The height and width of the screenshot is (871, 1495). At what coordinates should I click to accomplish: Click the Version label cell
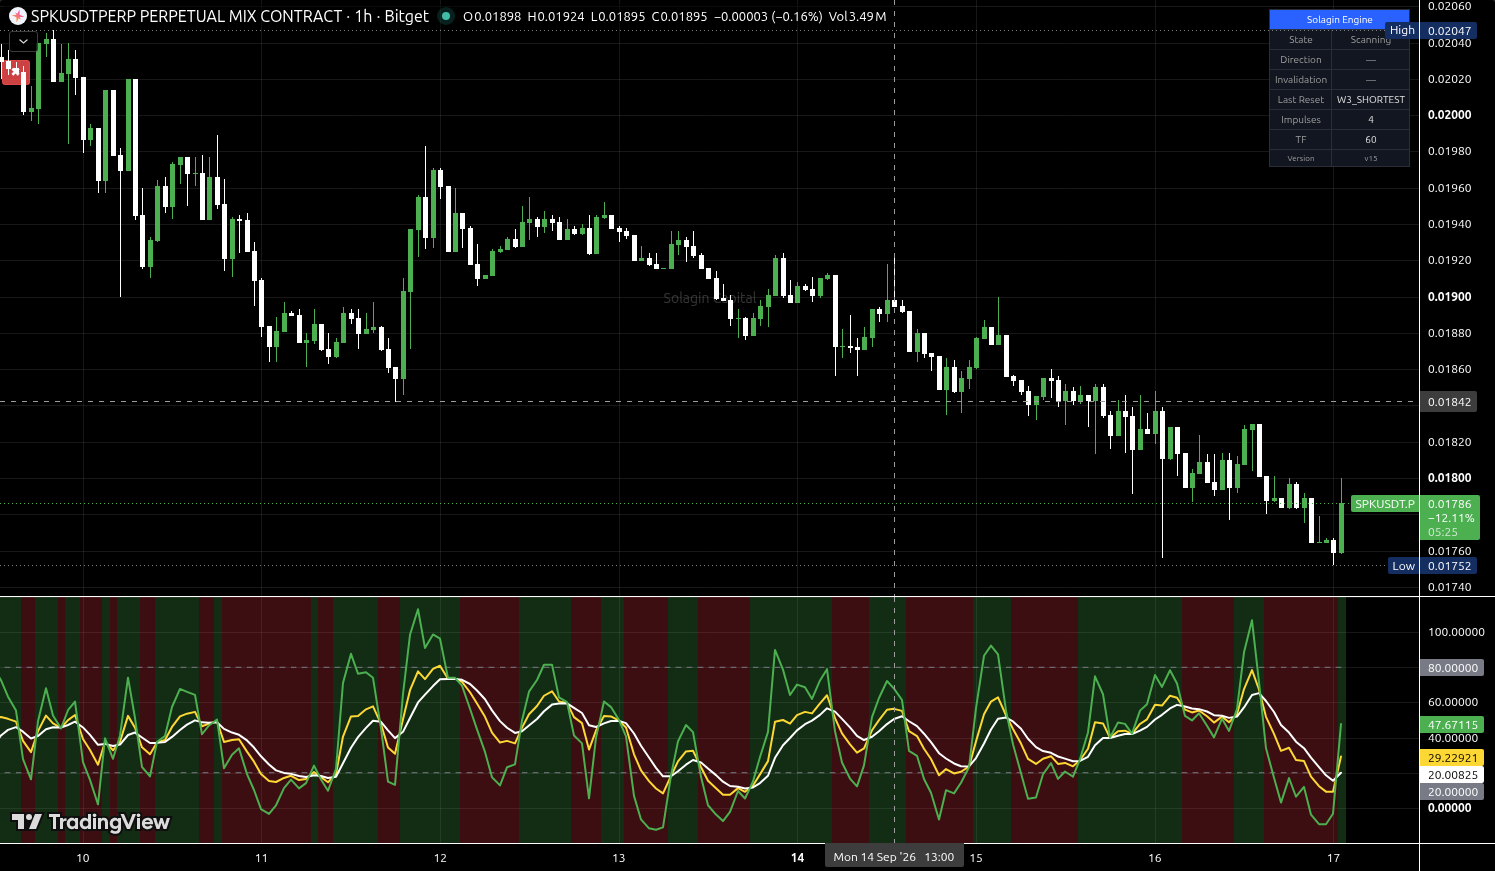pos(1300,158)
